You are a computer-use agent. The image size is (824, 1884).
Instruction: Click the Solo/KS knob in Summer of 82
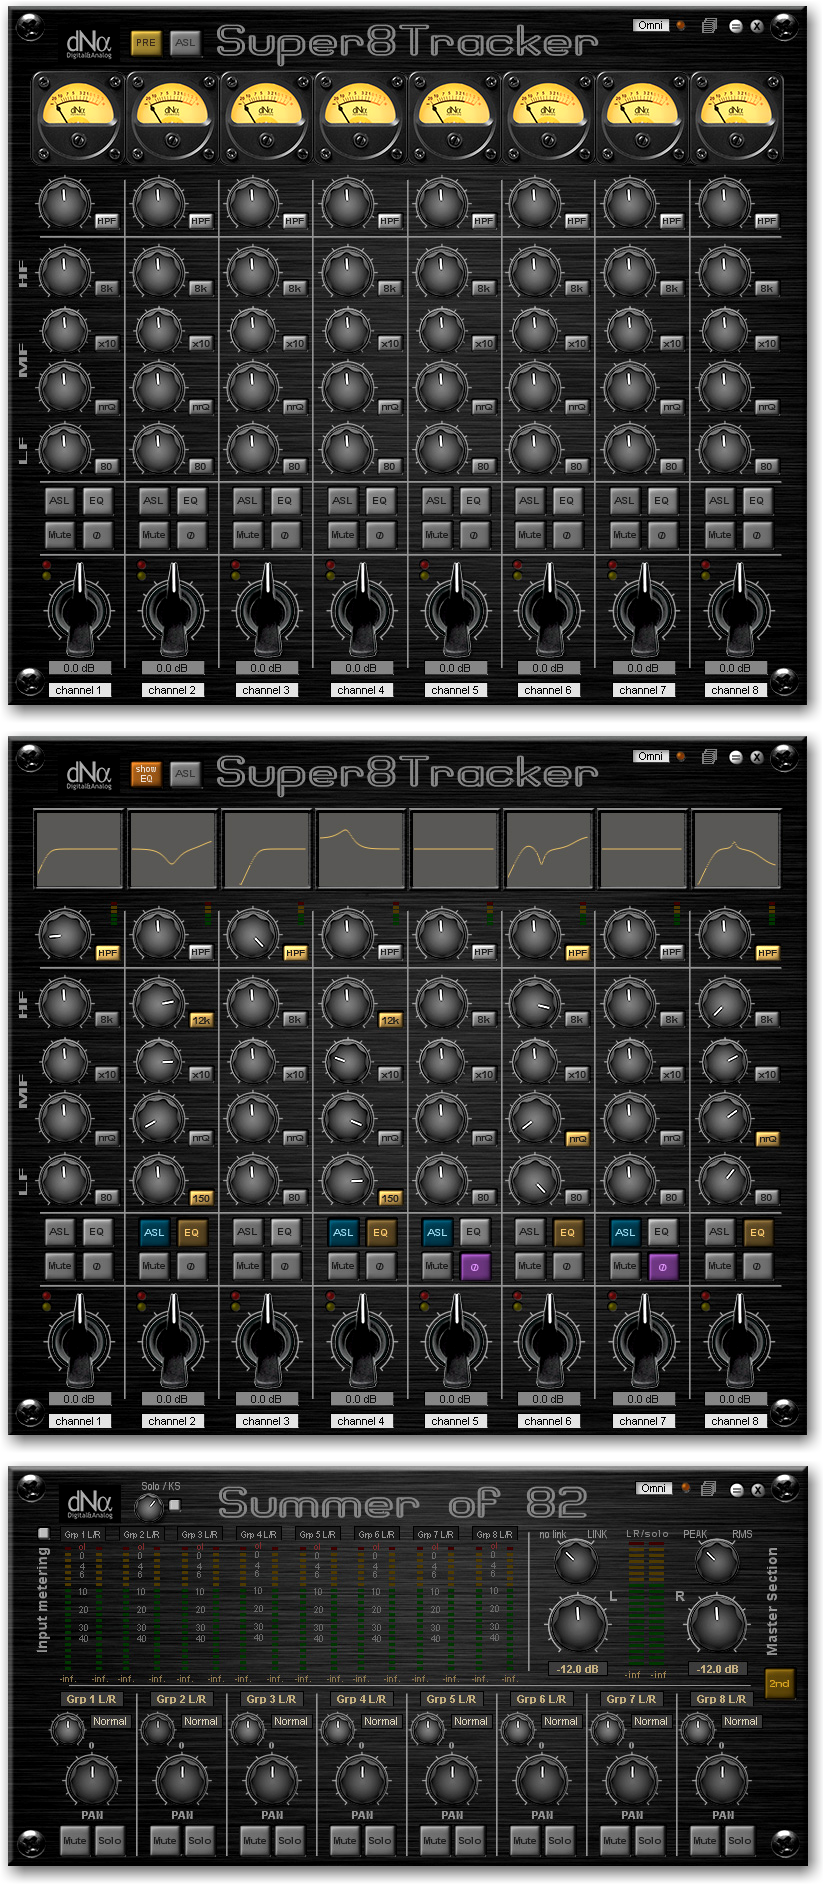pyautogui.click(x=149, y=1507)
